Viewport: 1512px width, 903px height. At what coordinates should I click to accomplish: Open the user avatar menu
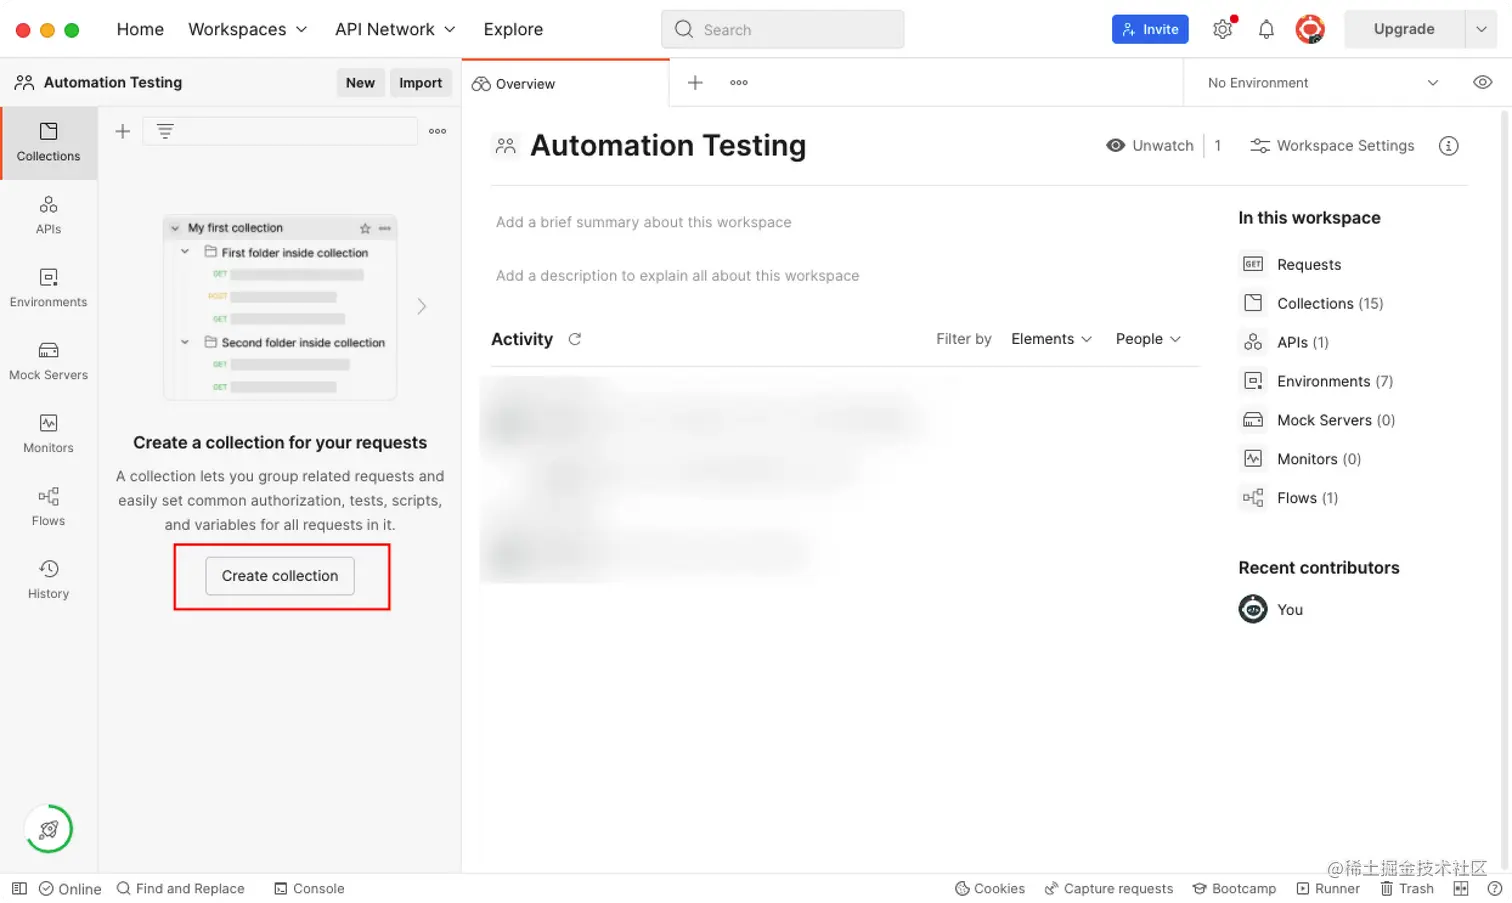(1310, 29)
